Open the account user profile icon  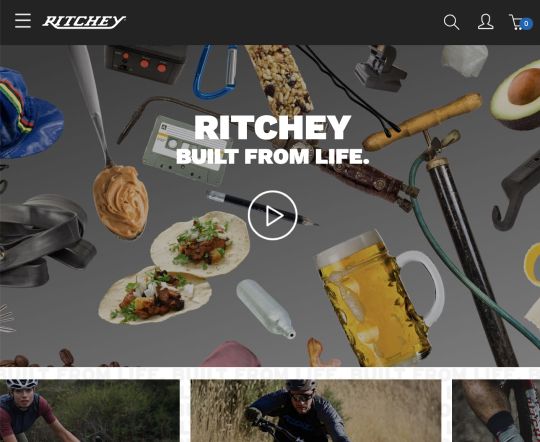[x=486, y=22]
